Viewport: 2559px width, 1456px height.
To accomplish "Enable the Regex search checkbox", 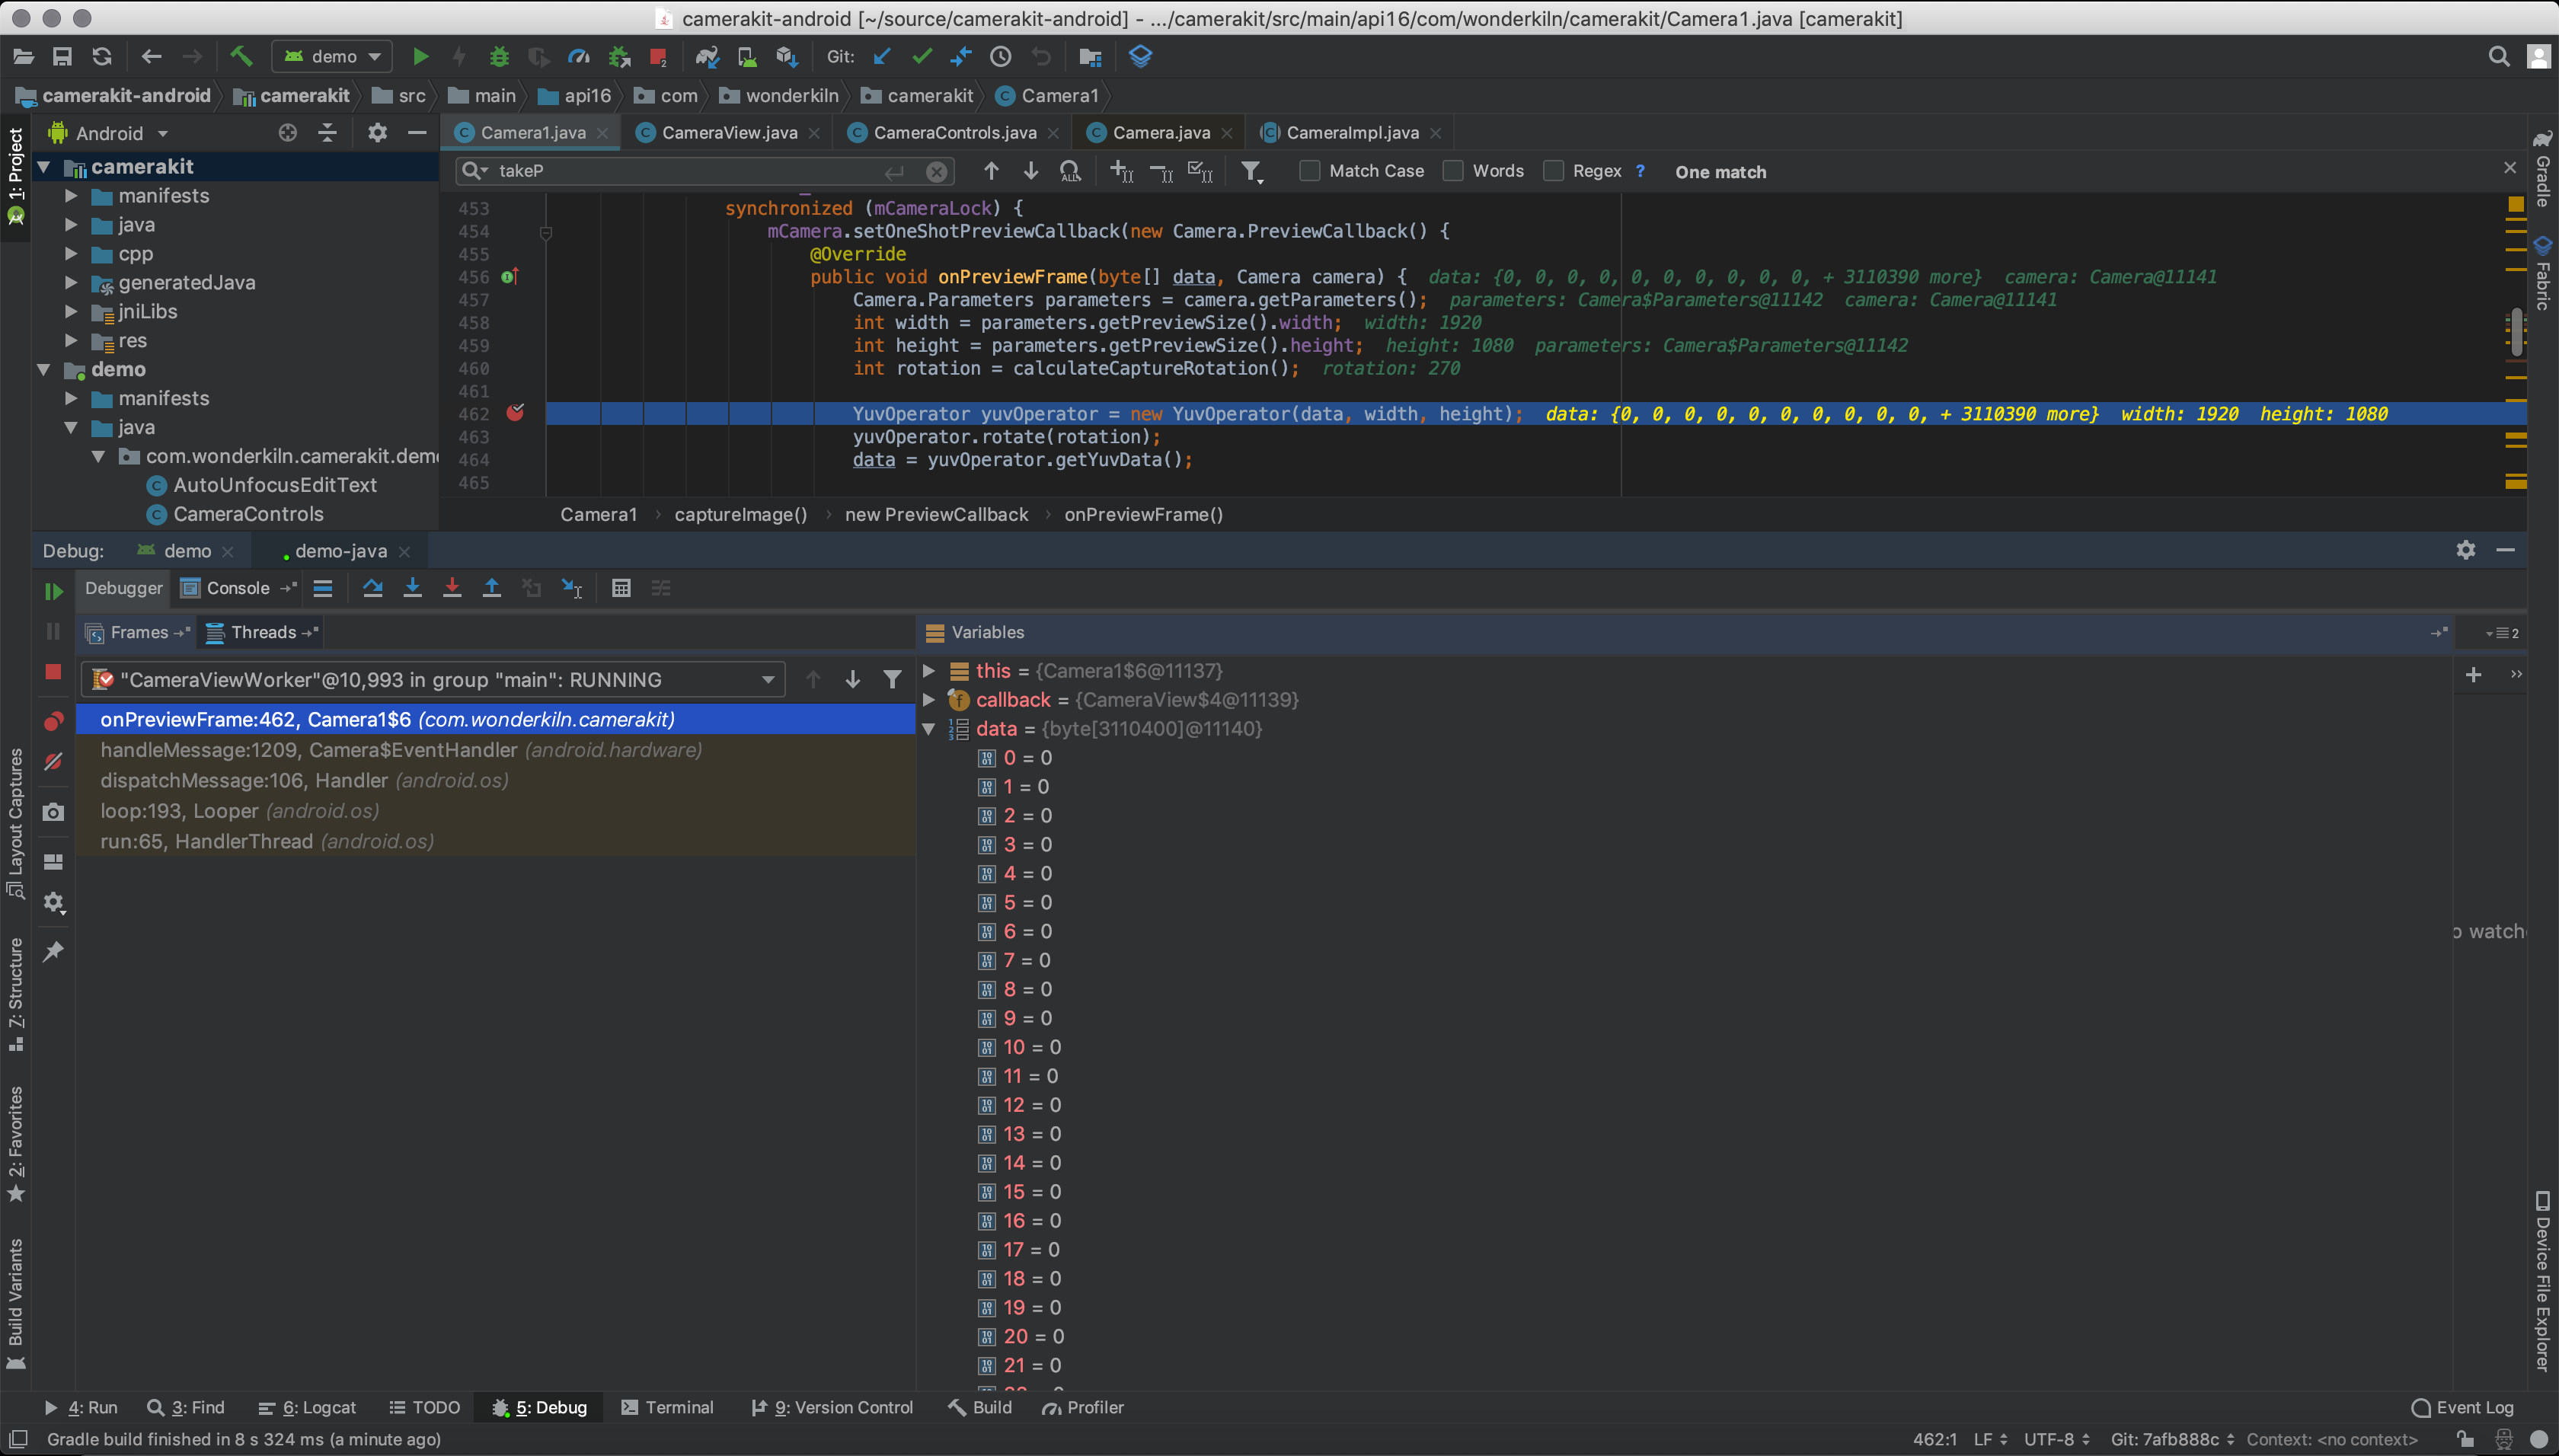I will [1553, 171].
